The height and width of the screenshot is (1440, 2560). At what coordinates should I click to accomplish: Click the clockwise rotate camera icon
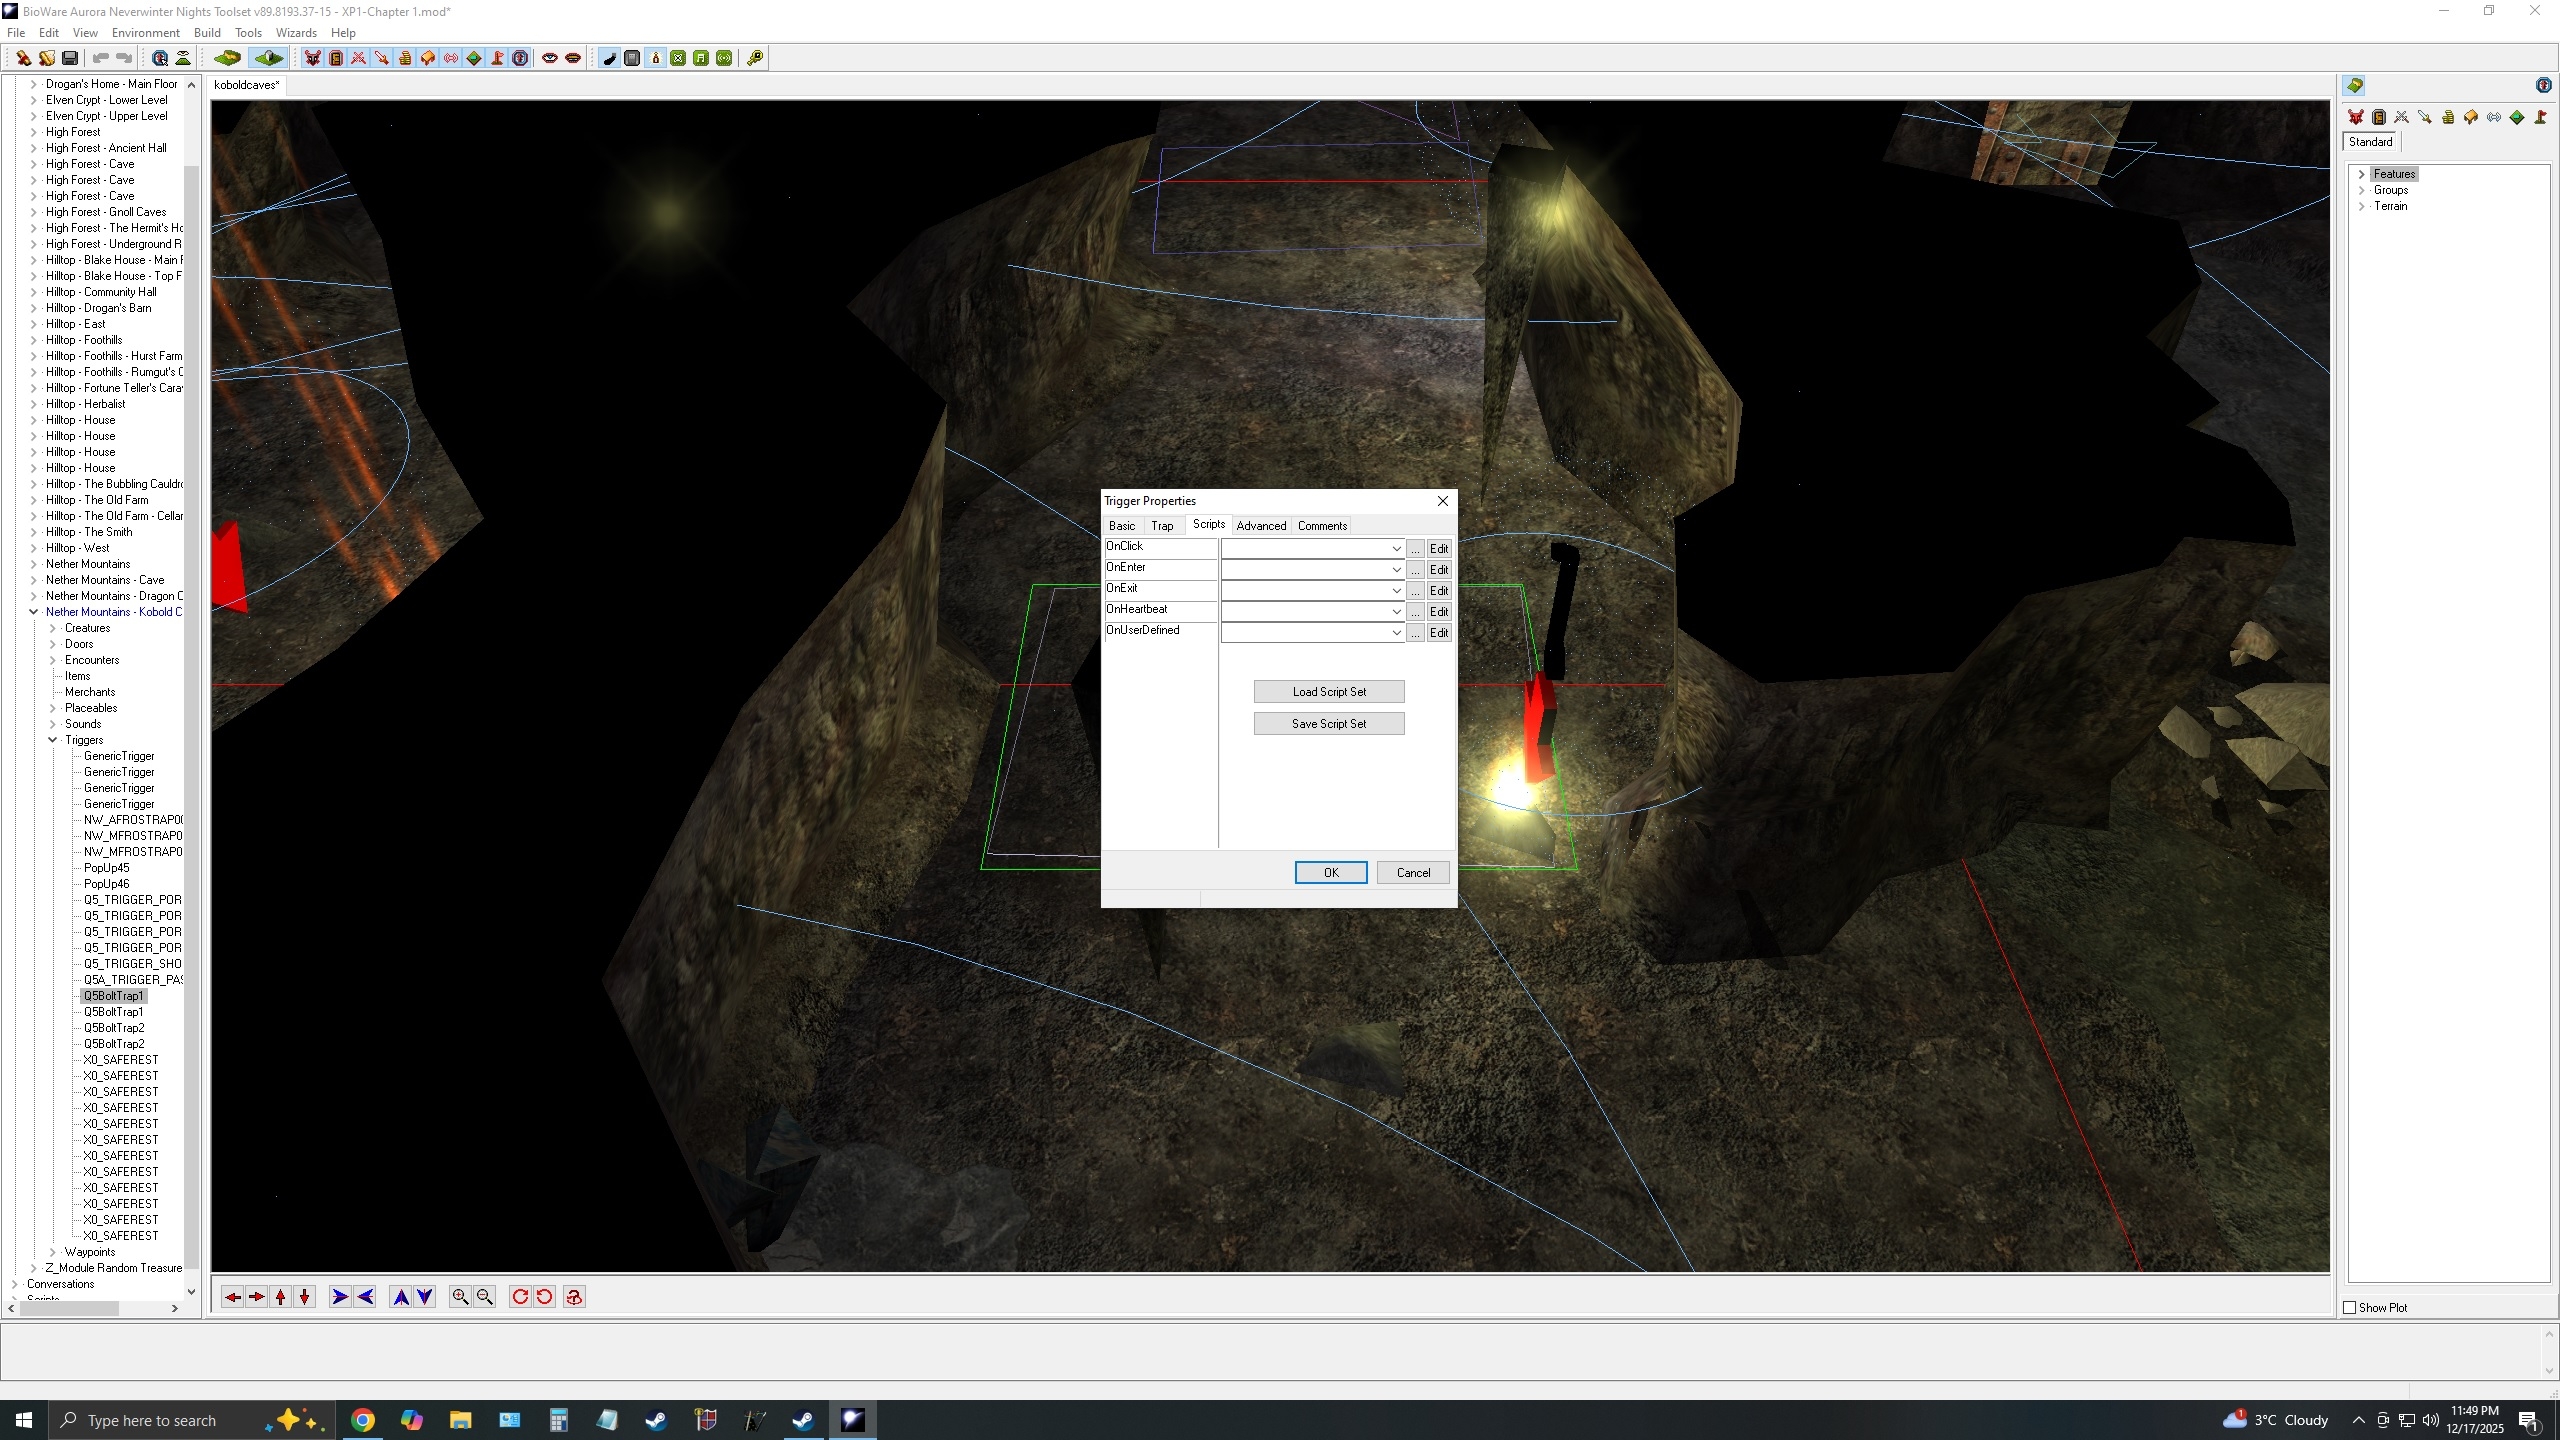pos(520,1297)
